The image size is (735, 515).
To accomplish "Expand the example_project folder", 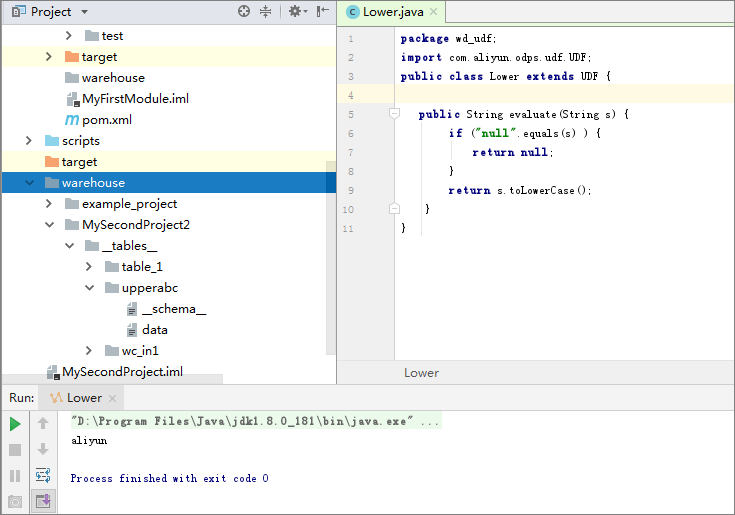I will click(49, 204).
